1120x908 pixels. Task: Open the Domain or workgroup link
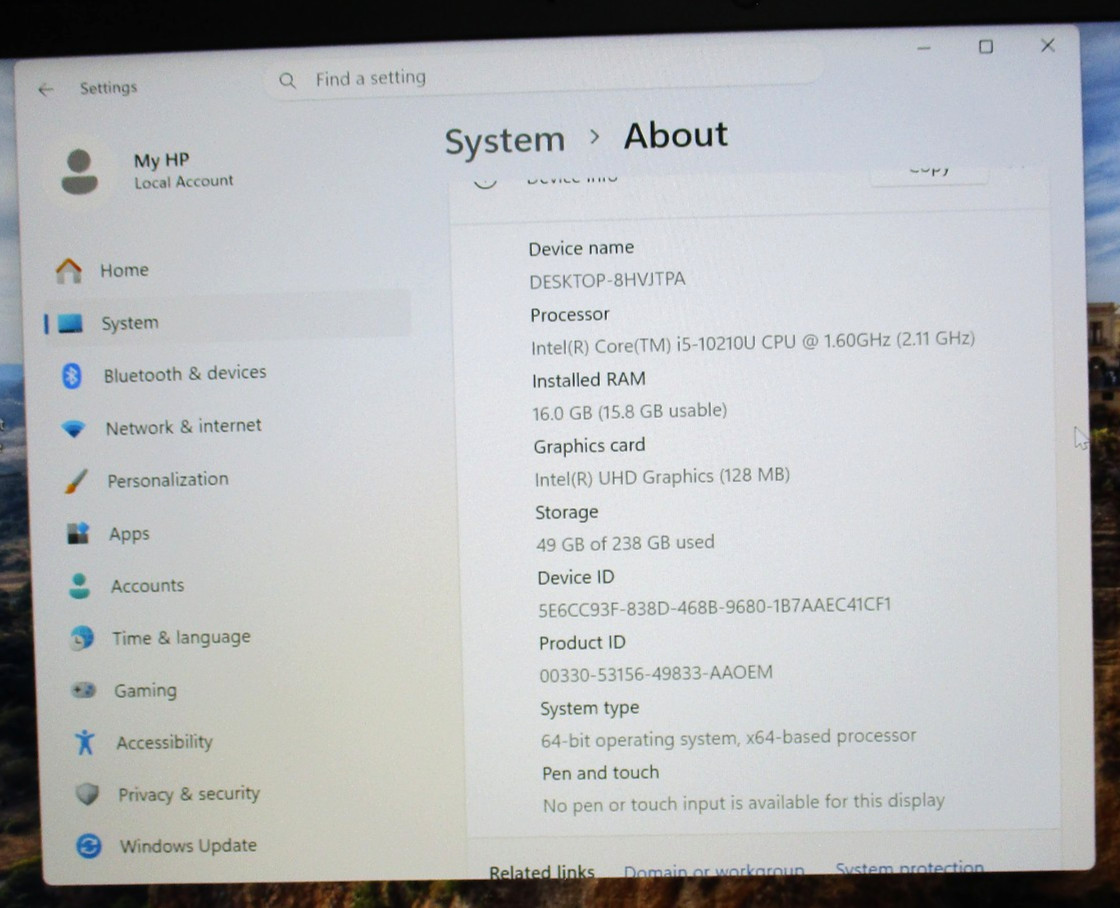[714, 872]
